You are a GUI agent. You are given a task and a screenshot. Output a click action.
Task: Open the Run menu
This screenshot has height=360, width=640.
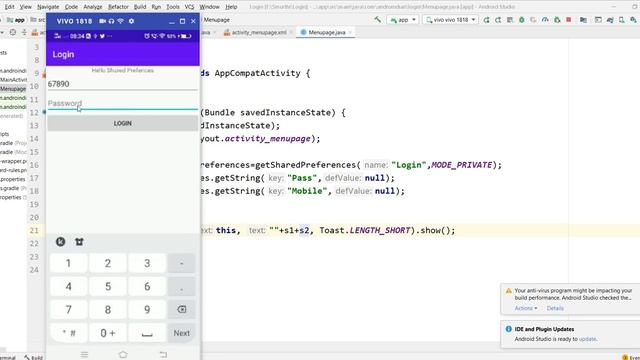click(x=156, y=7)
